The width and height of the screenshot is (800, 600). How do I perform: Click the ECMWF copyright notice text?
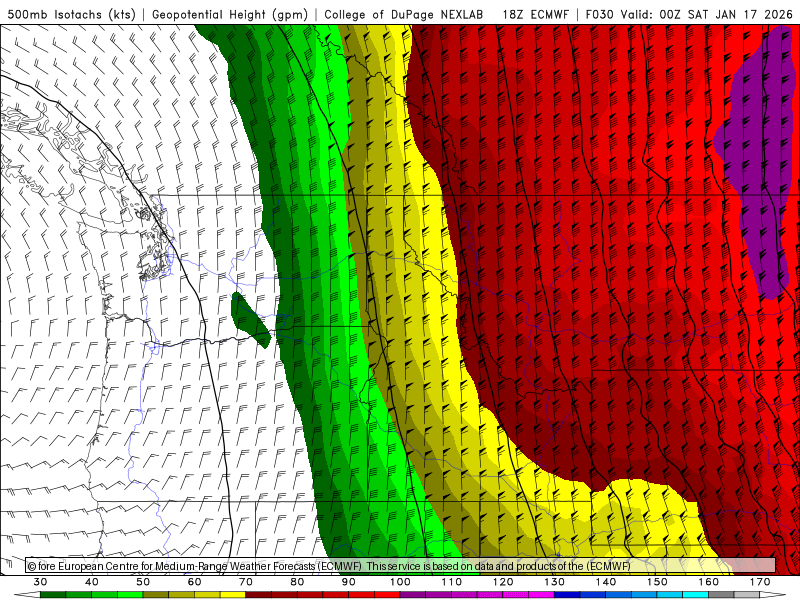329,566
